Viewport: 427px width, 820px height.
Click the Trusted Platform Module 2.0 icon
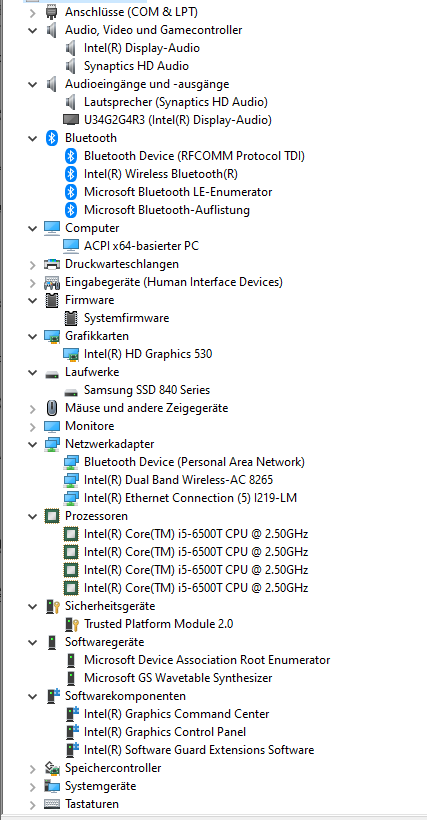pos(71,624)
